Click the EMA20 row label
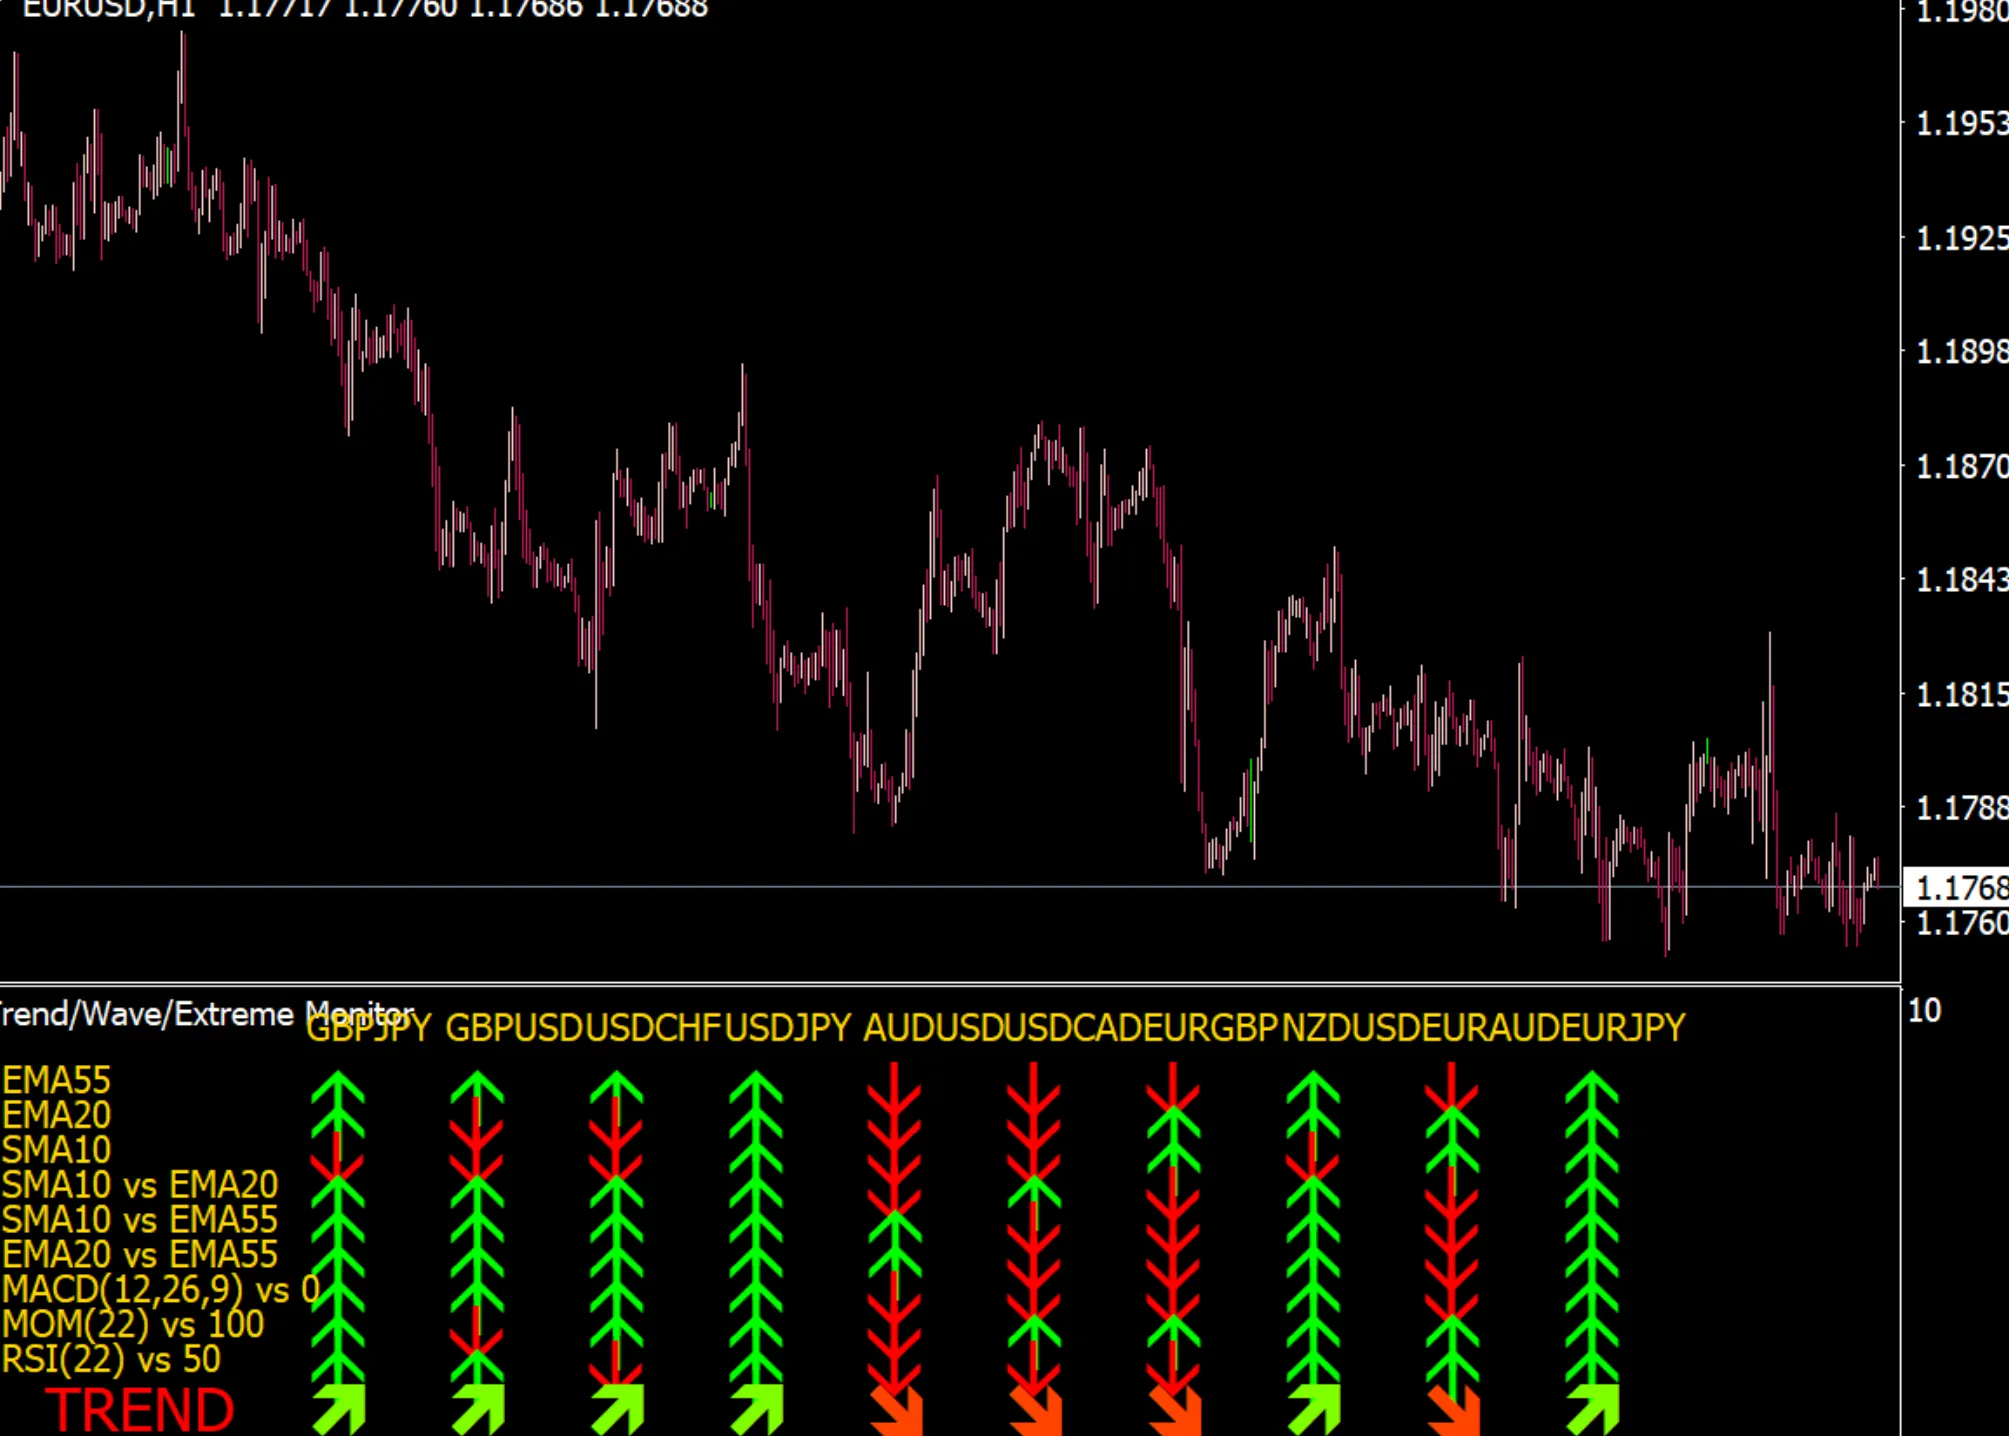 [x=56, y=1115]
